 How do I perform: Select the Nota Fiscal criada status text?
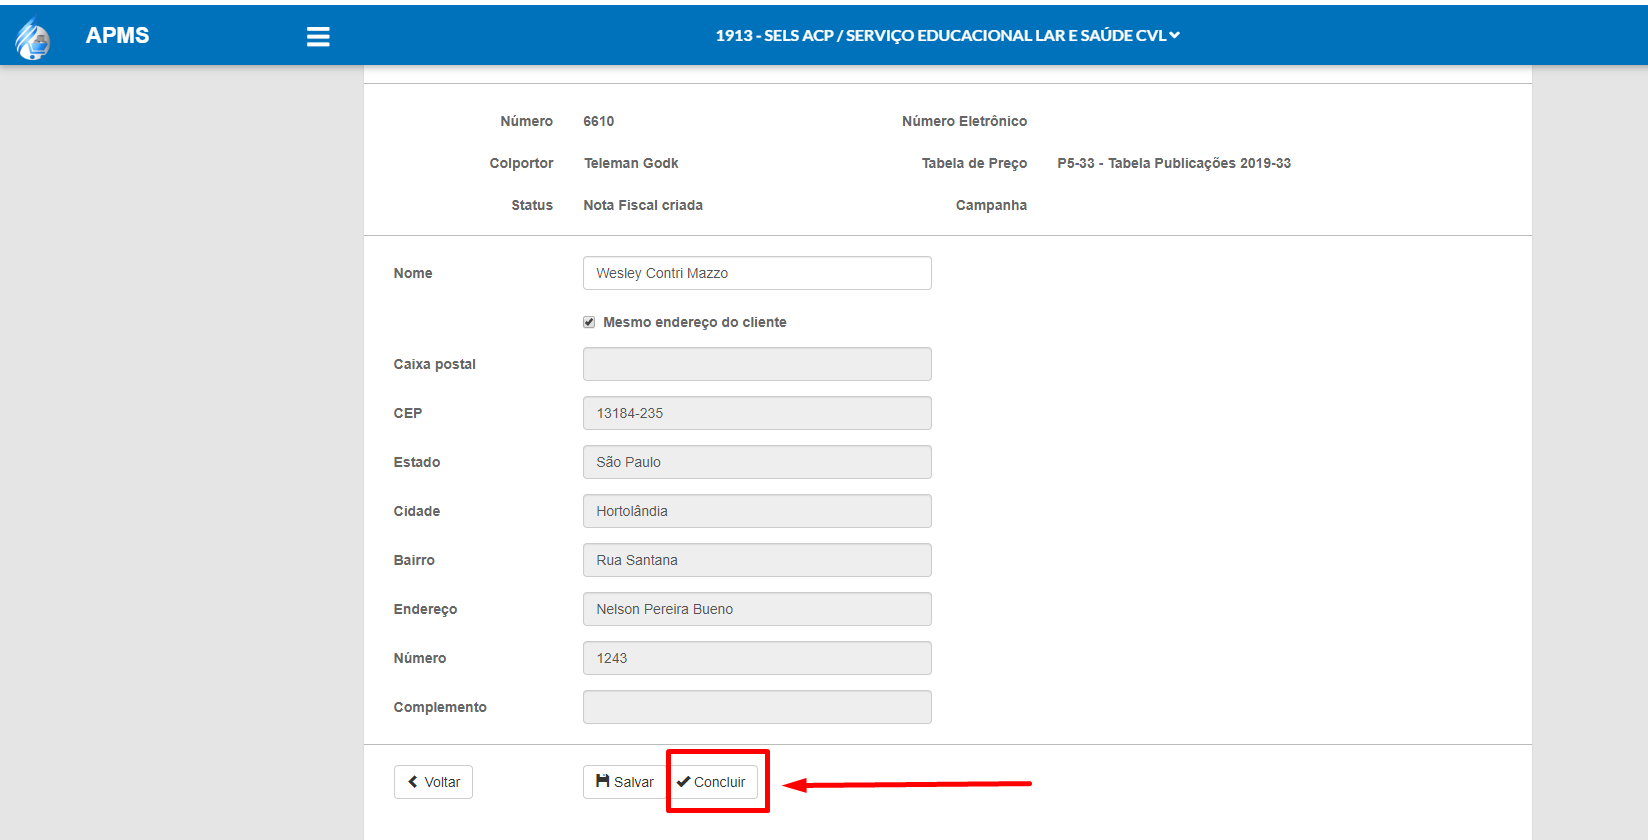click(x=643, y=205)
